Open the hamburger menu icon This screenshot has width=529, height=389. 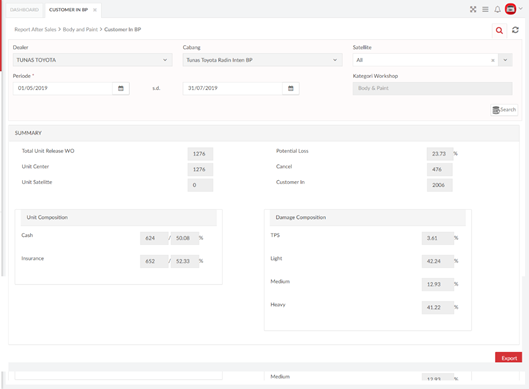(x=485, y=9)
